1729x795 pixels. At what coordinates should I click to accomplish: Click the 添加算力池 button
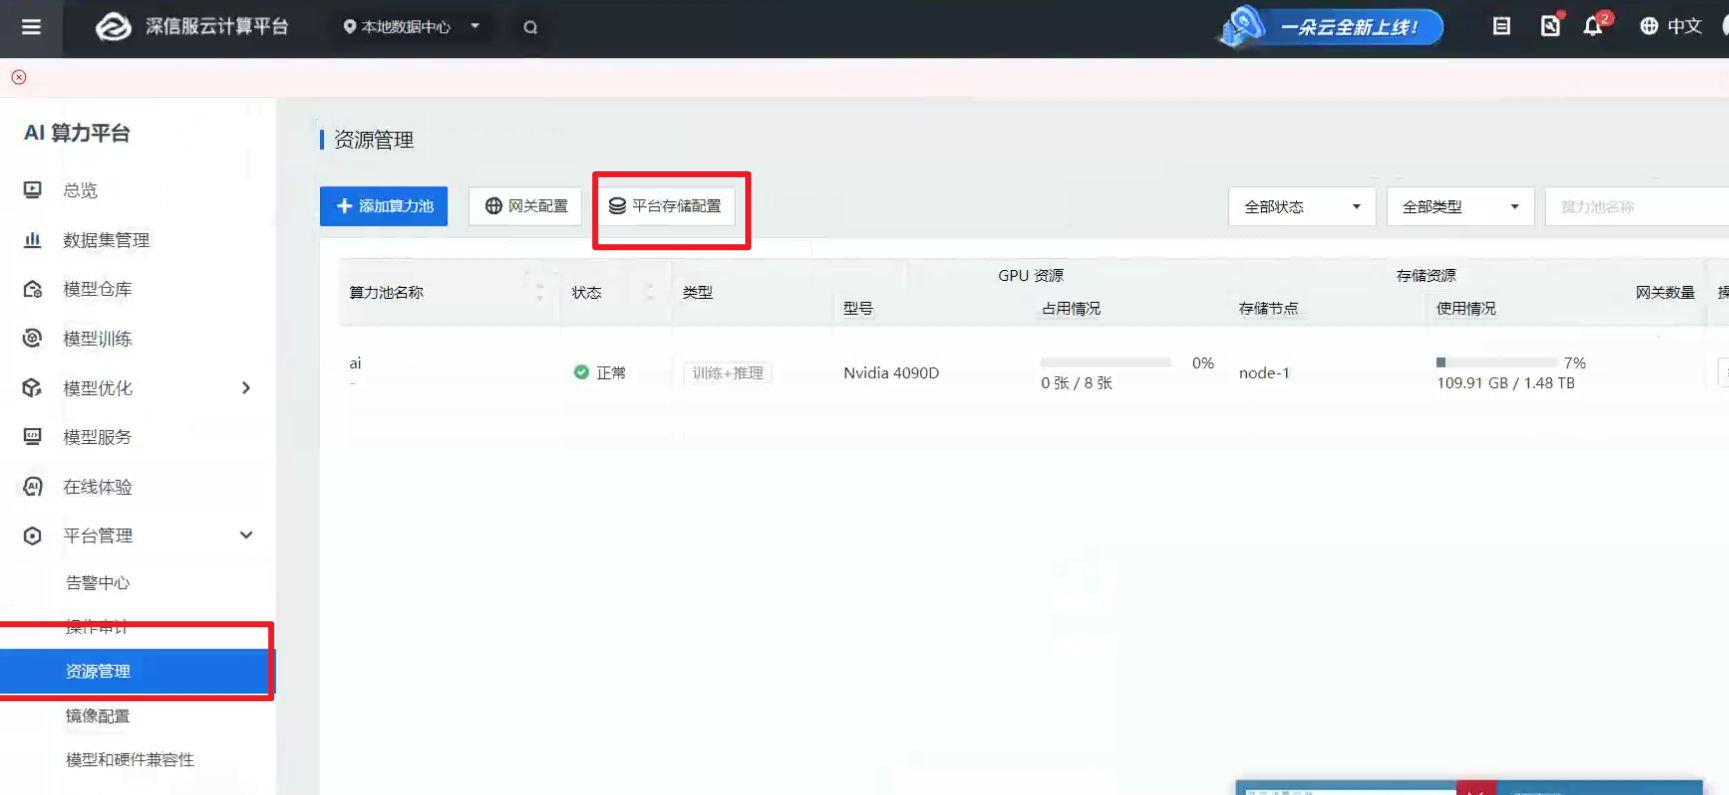pos(384,206)
